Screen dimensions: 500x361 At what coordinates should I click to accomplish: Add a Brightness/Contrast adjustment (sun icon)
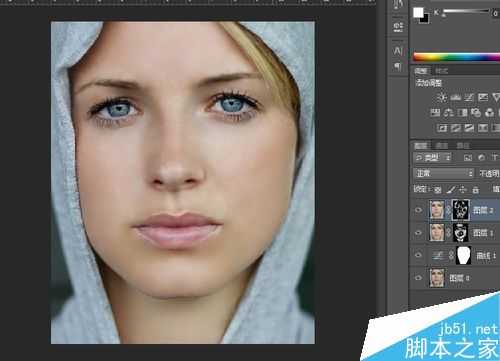pyautogui.click(x=442, y=97)
